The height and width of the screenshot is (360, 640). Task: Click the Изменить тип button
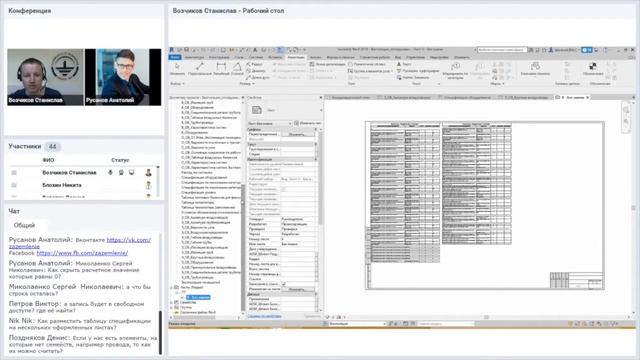point(307,123)
